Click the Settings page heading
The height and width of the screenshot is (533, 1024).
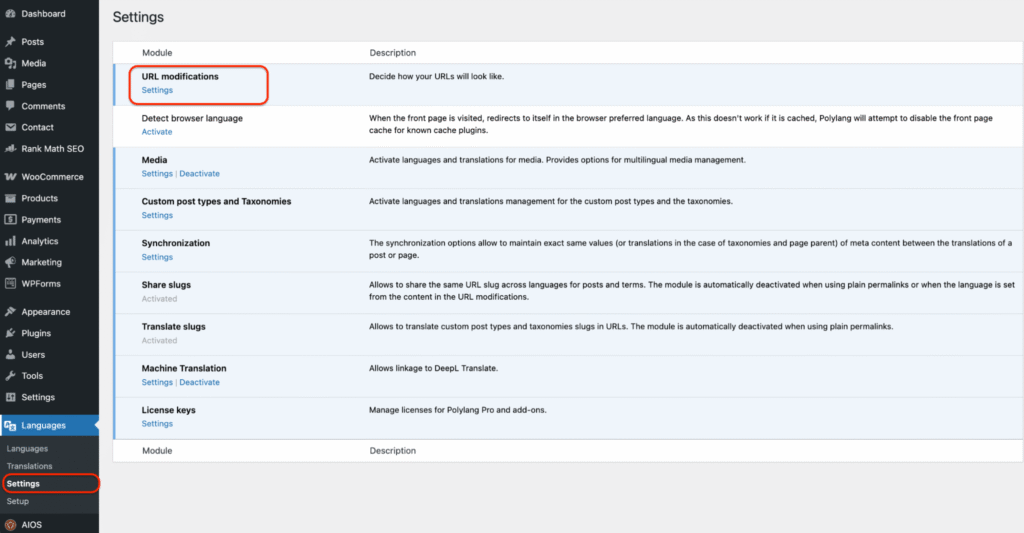(x=138, y=18)
